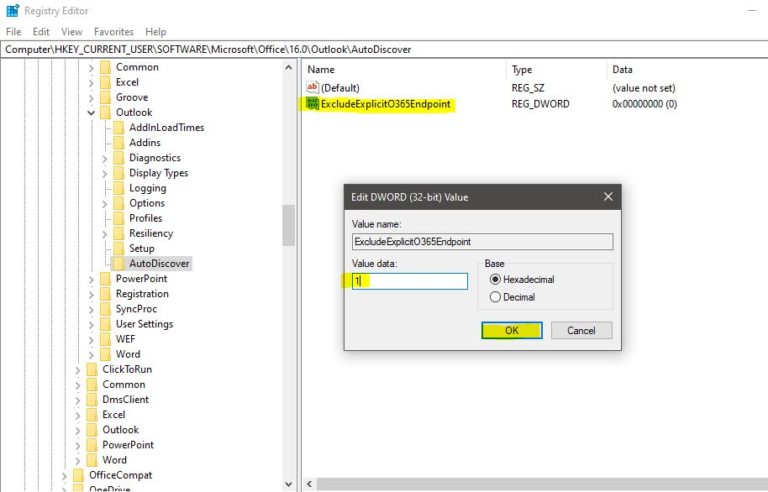Open the Help menu
768x492 pixels.
156,32
